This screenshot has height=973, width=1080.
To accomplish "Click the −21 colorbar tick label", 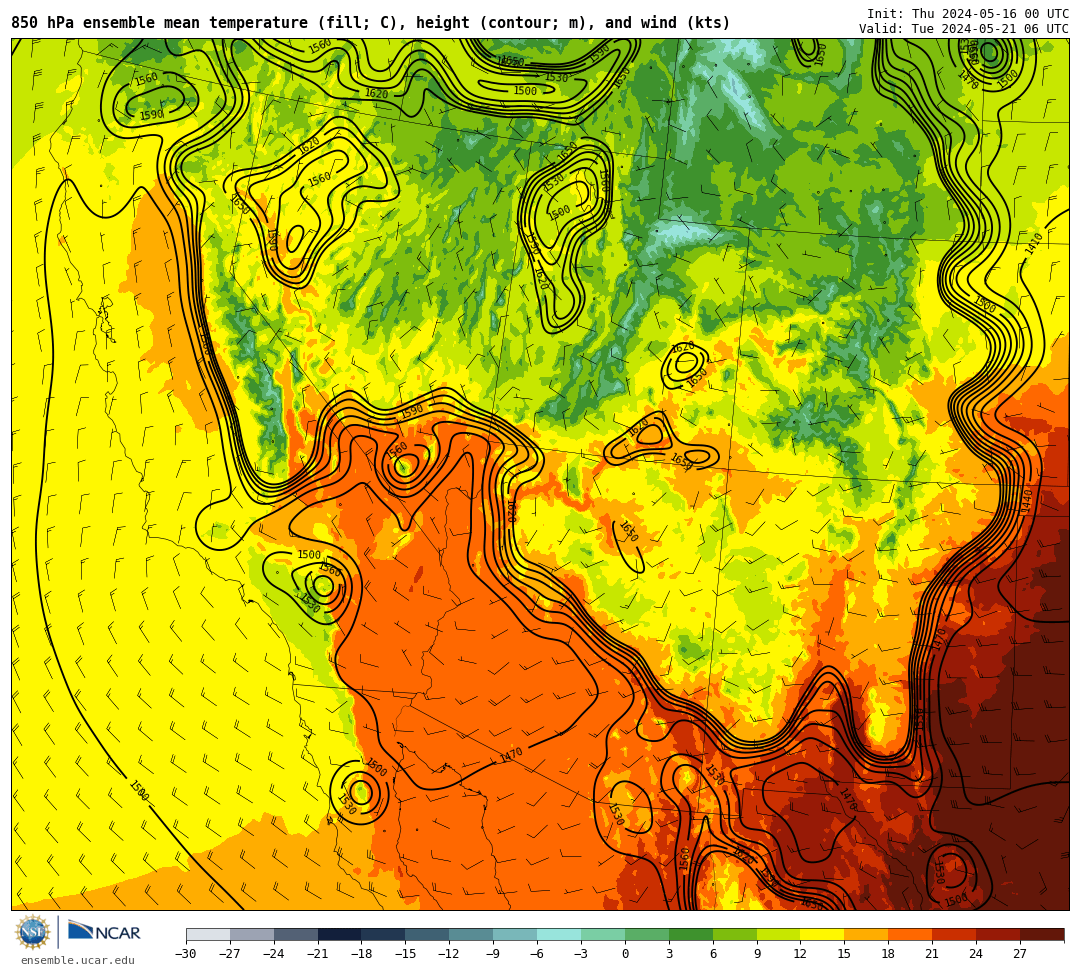I will pos(318,954).
